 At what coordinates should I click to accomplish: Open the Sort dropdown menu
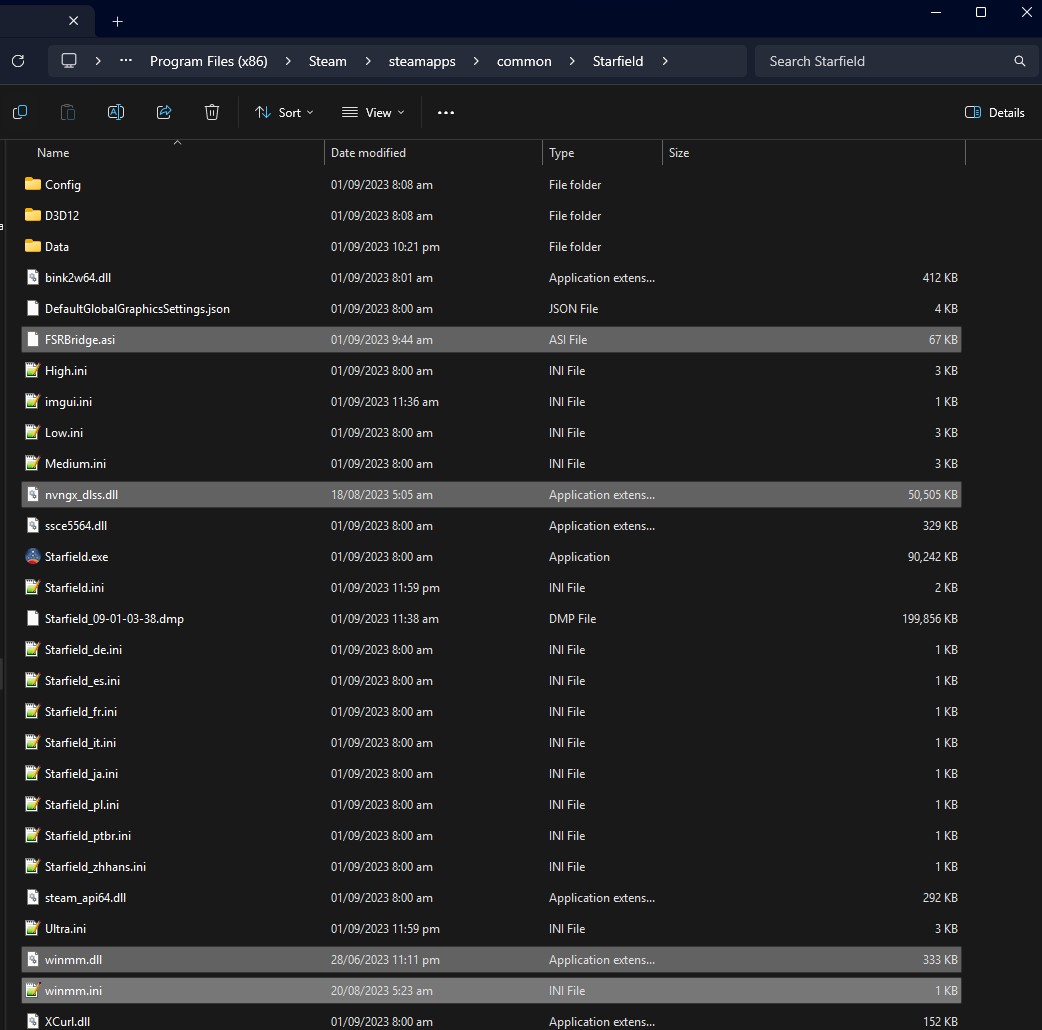pyautogui.click(x=284, y=112)
